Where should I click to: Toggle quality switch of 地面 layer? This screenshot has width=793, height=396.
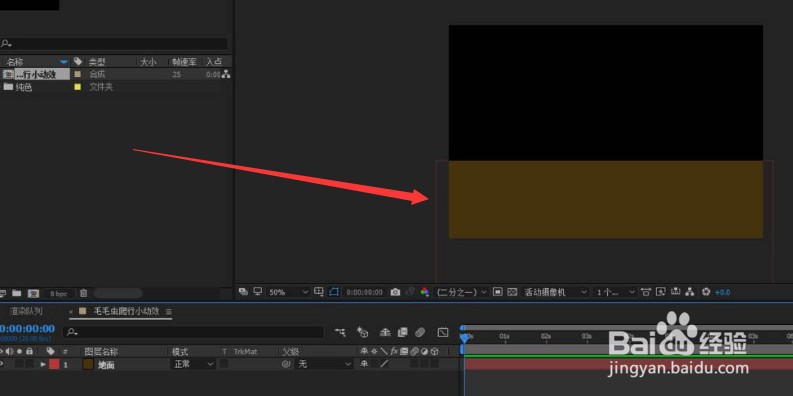(385, 364)
